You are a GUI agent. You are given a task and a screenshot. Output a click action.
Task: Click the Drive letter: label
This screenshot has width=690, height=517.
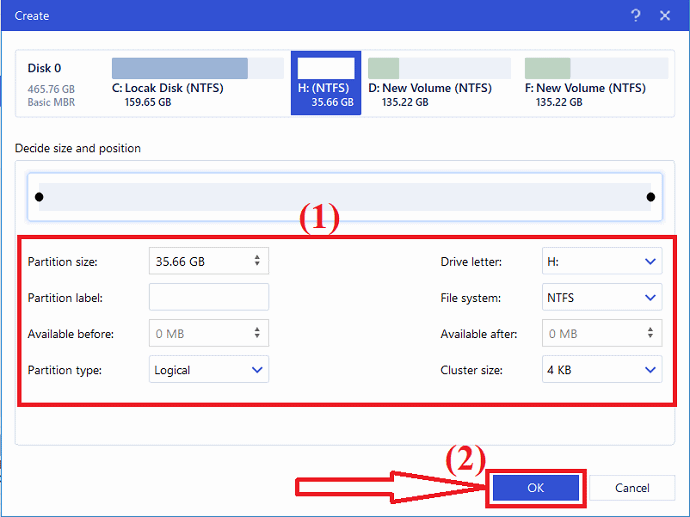pyautogui.click(x=471, y=262)
